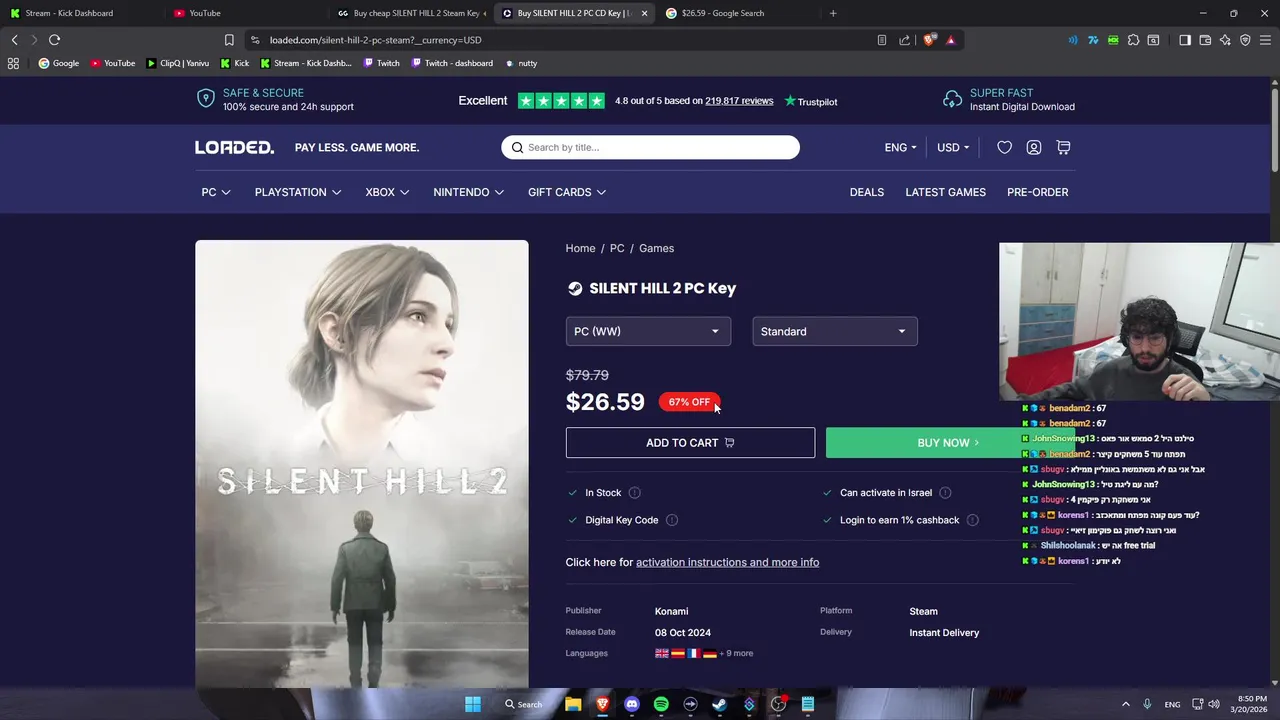Open the Twitch - dashboard bookmark
The width and height of the screenshot is (1280, 720).
tap(451, 63)
